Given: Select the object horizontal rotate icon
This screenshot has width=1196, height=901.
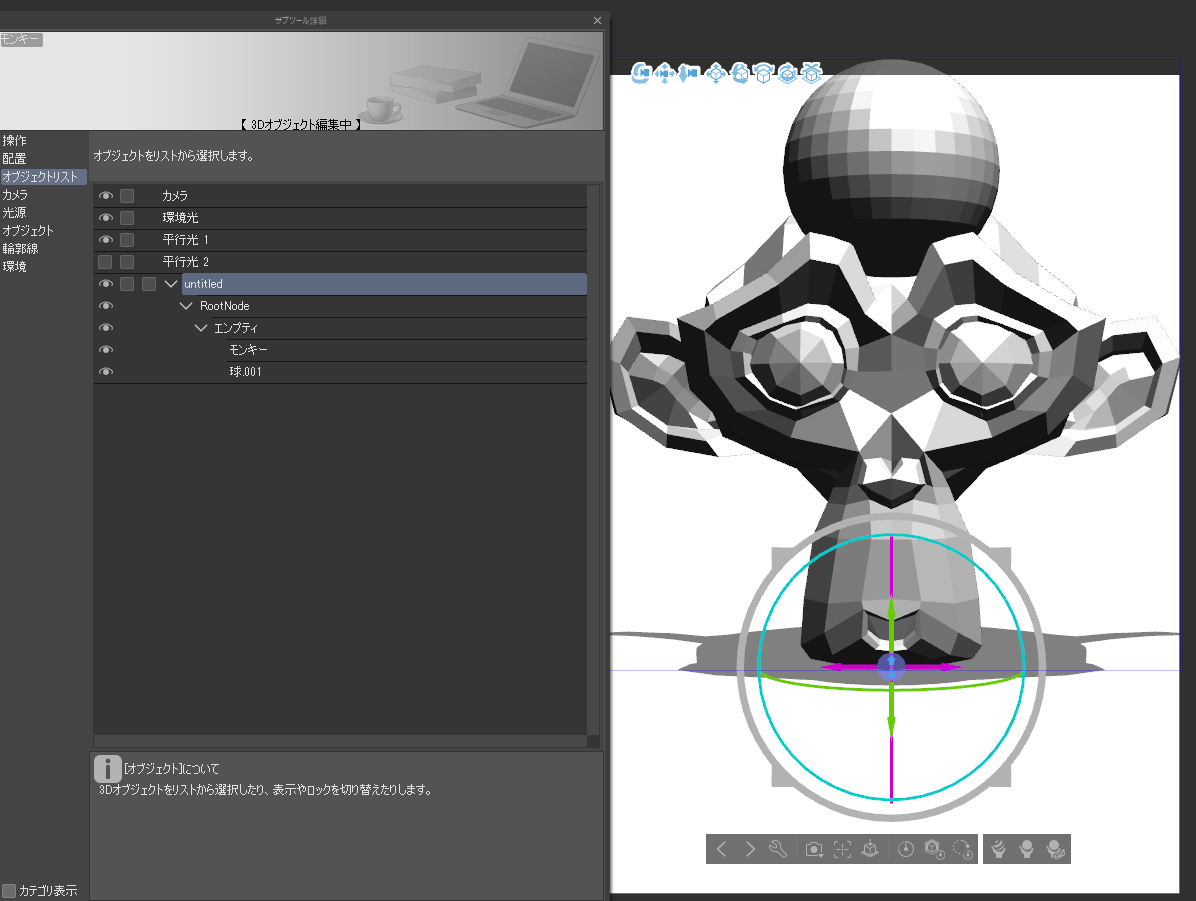Looking at the screenshot, I should point(763,72).
